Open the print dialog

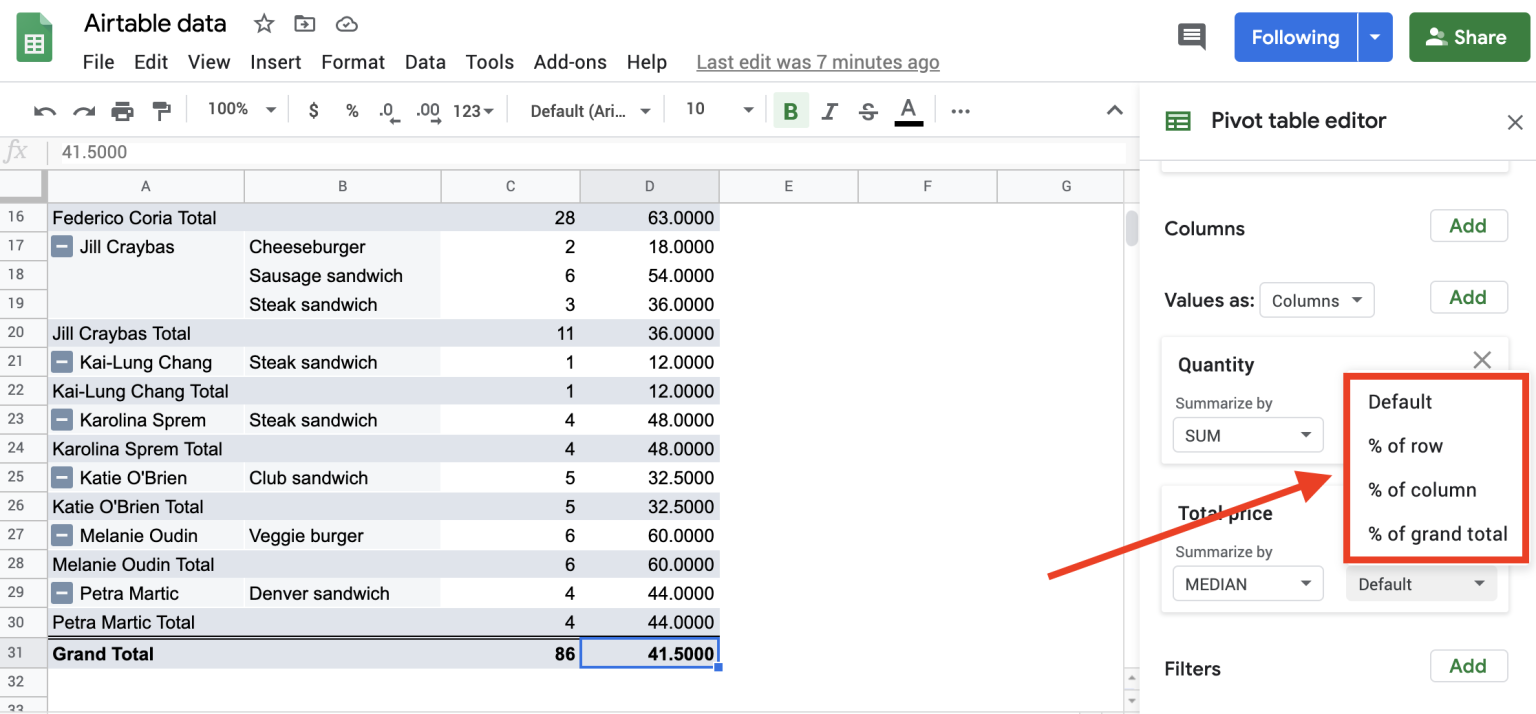click(x=122, y=110)
